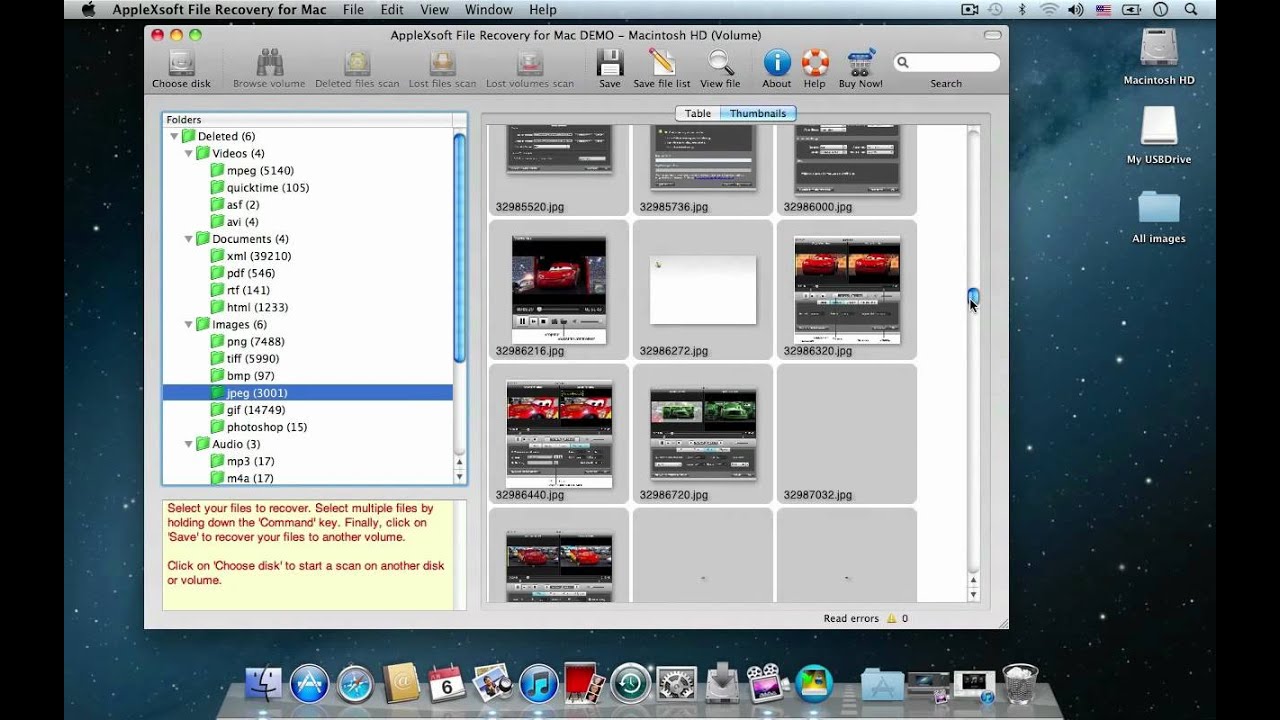
Task: Select thumbnail 32986720.jpg
Action: (703, 433)
